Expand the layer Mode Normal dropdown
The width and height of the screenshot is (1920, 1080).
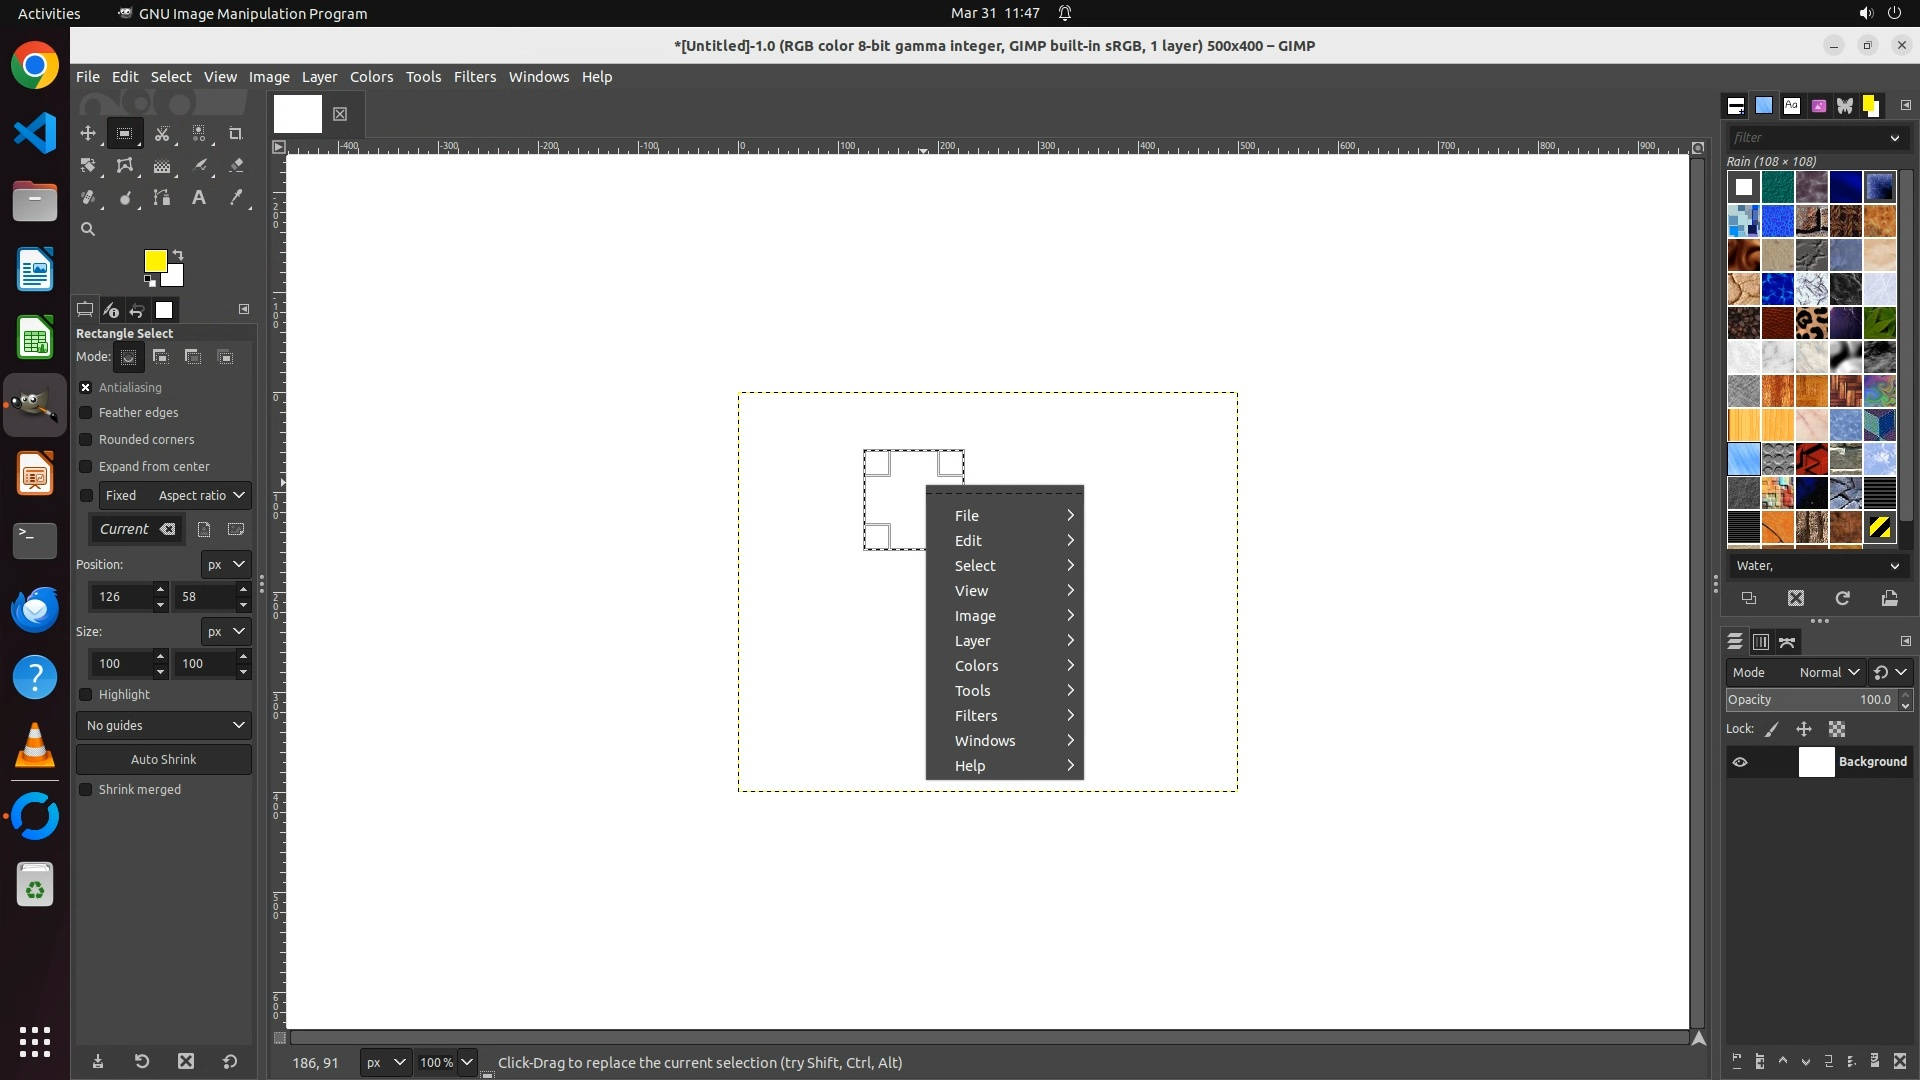click(x=1828, y=673)
